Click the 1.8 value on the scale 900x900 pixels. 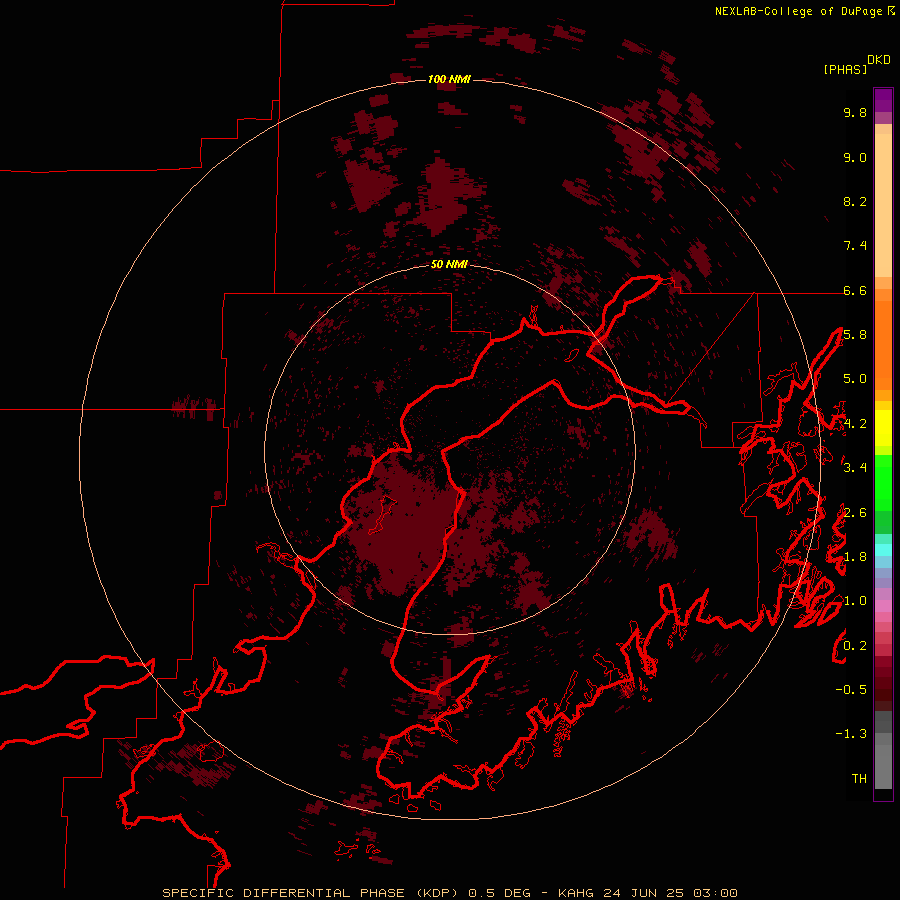tap(855, 557)
